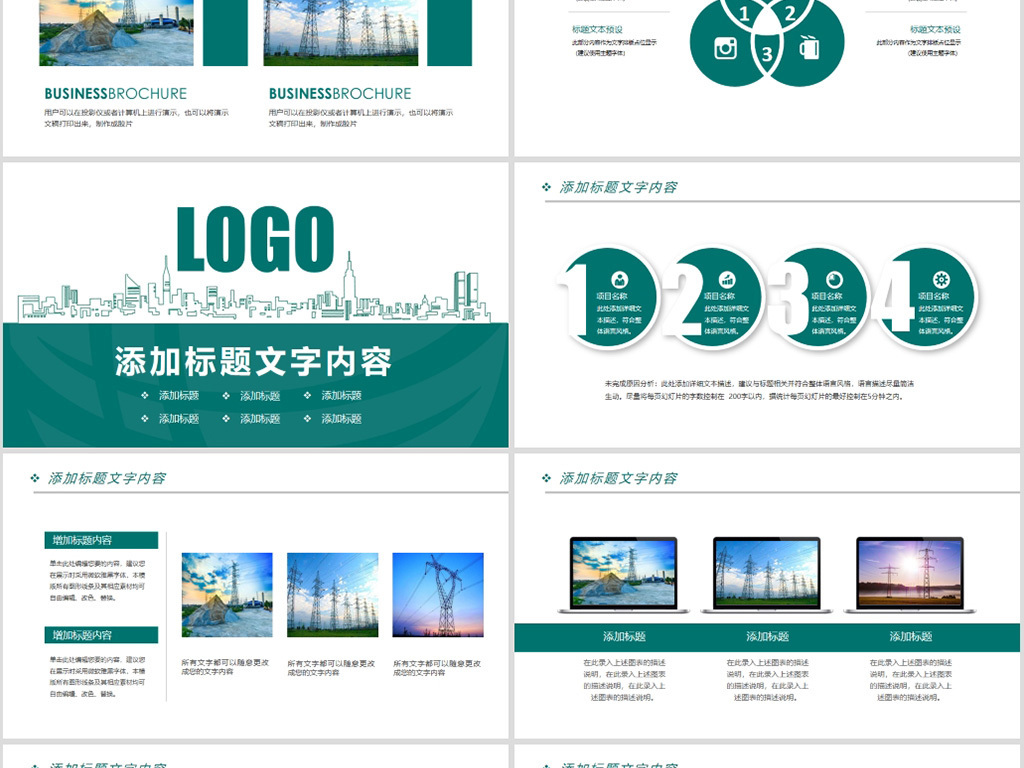1024x768 pixels.
Task: Click the white title 添加标题文字内容 on the green banner
Action: point(253,361)
